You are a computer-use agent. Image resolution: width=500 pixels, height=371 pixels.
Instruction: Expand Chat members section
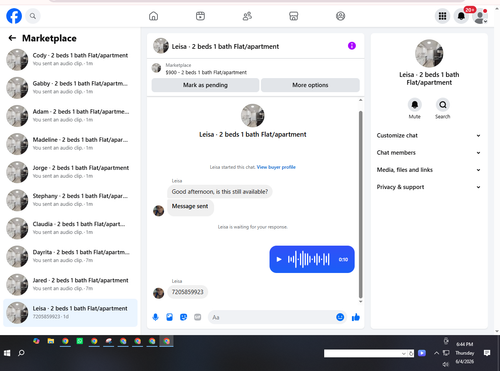point(429,153)
